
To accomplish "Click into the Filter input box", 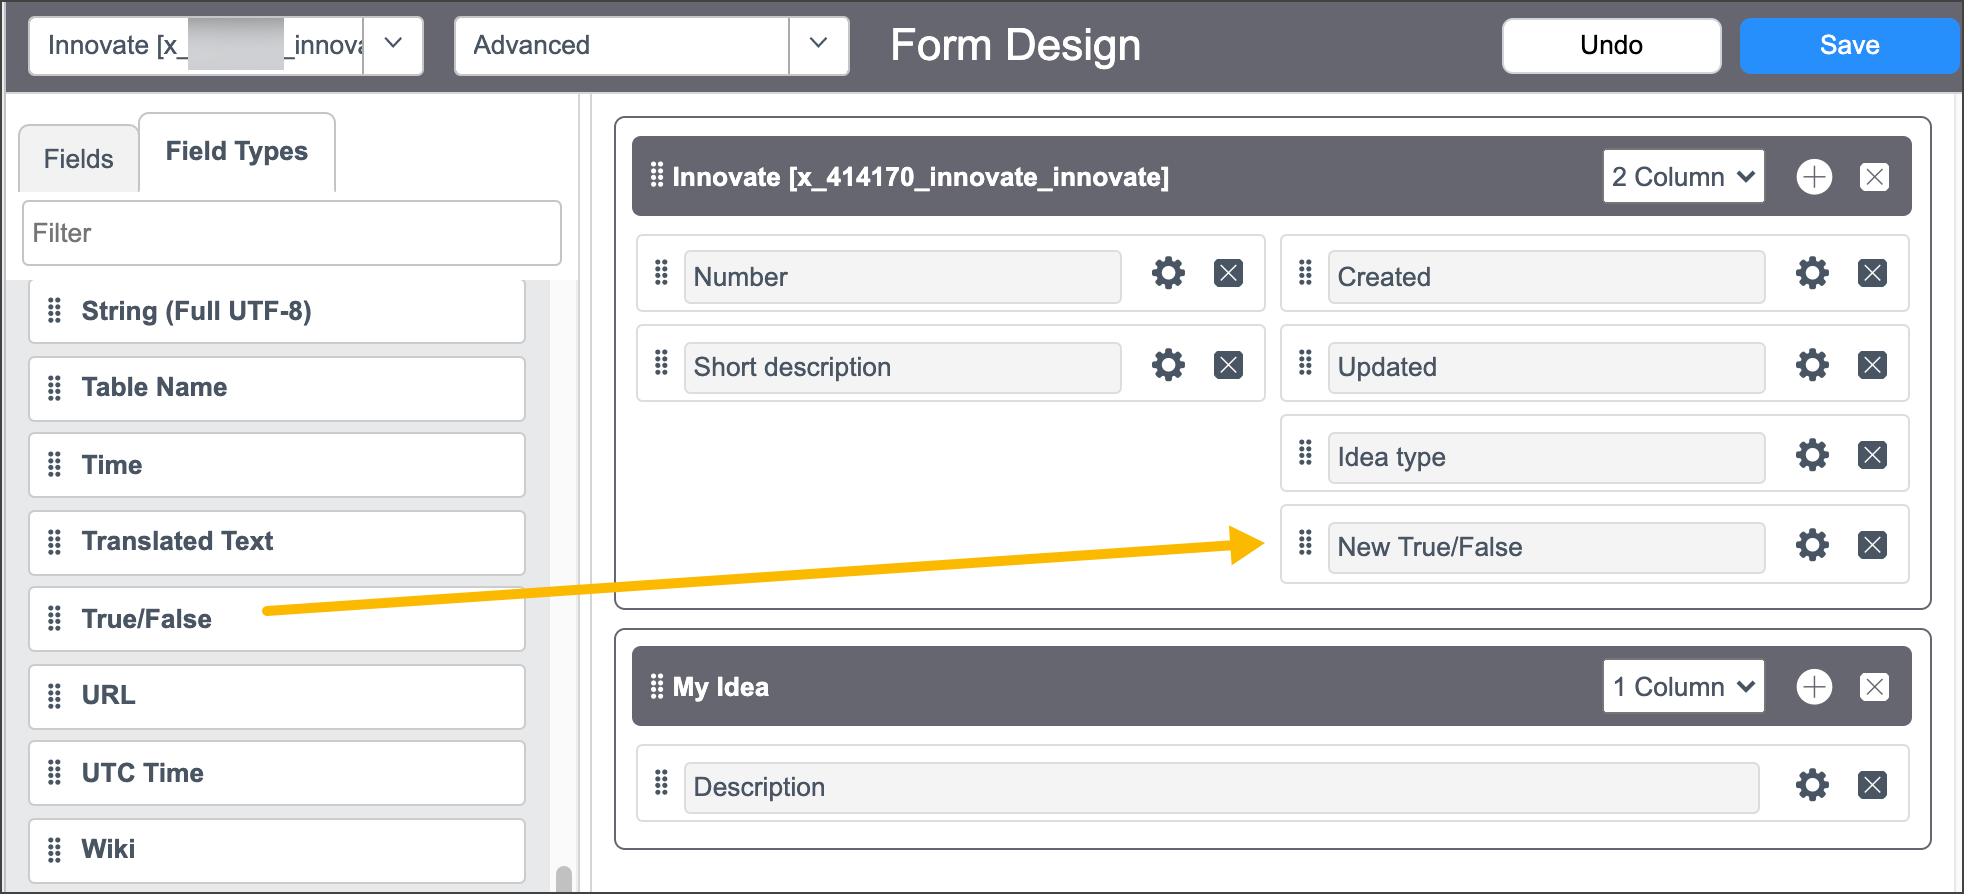I will [292, 233].
